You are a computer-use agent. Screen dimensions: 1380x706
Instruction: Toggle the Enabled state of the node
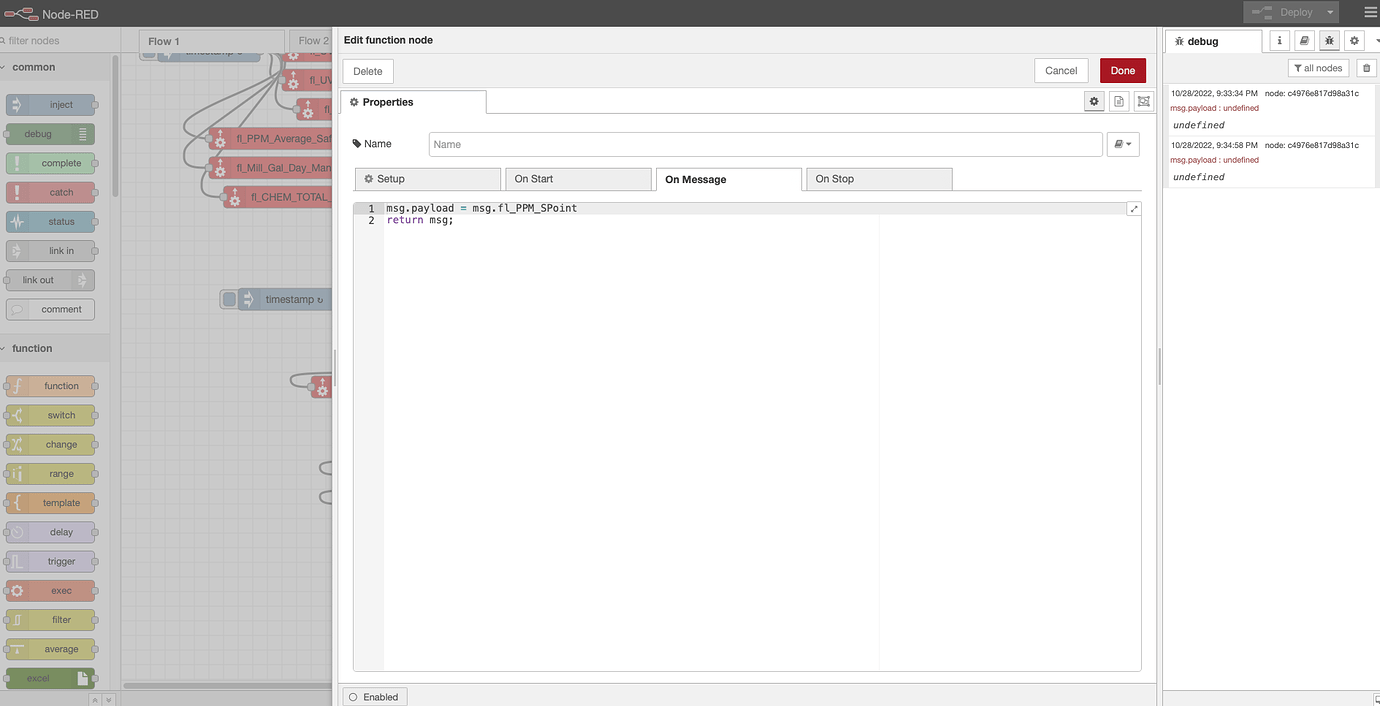click(375, 697)
